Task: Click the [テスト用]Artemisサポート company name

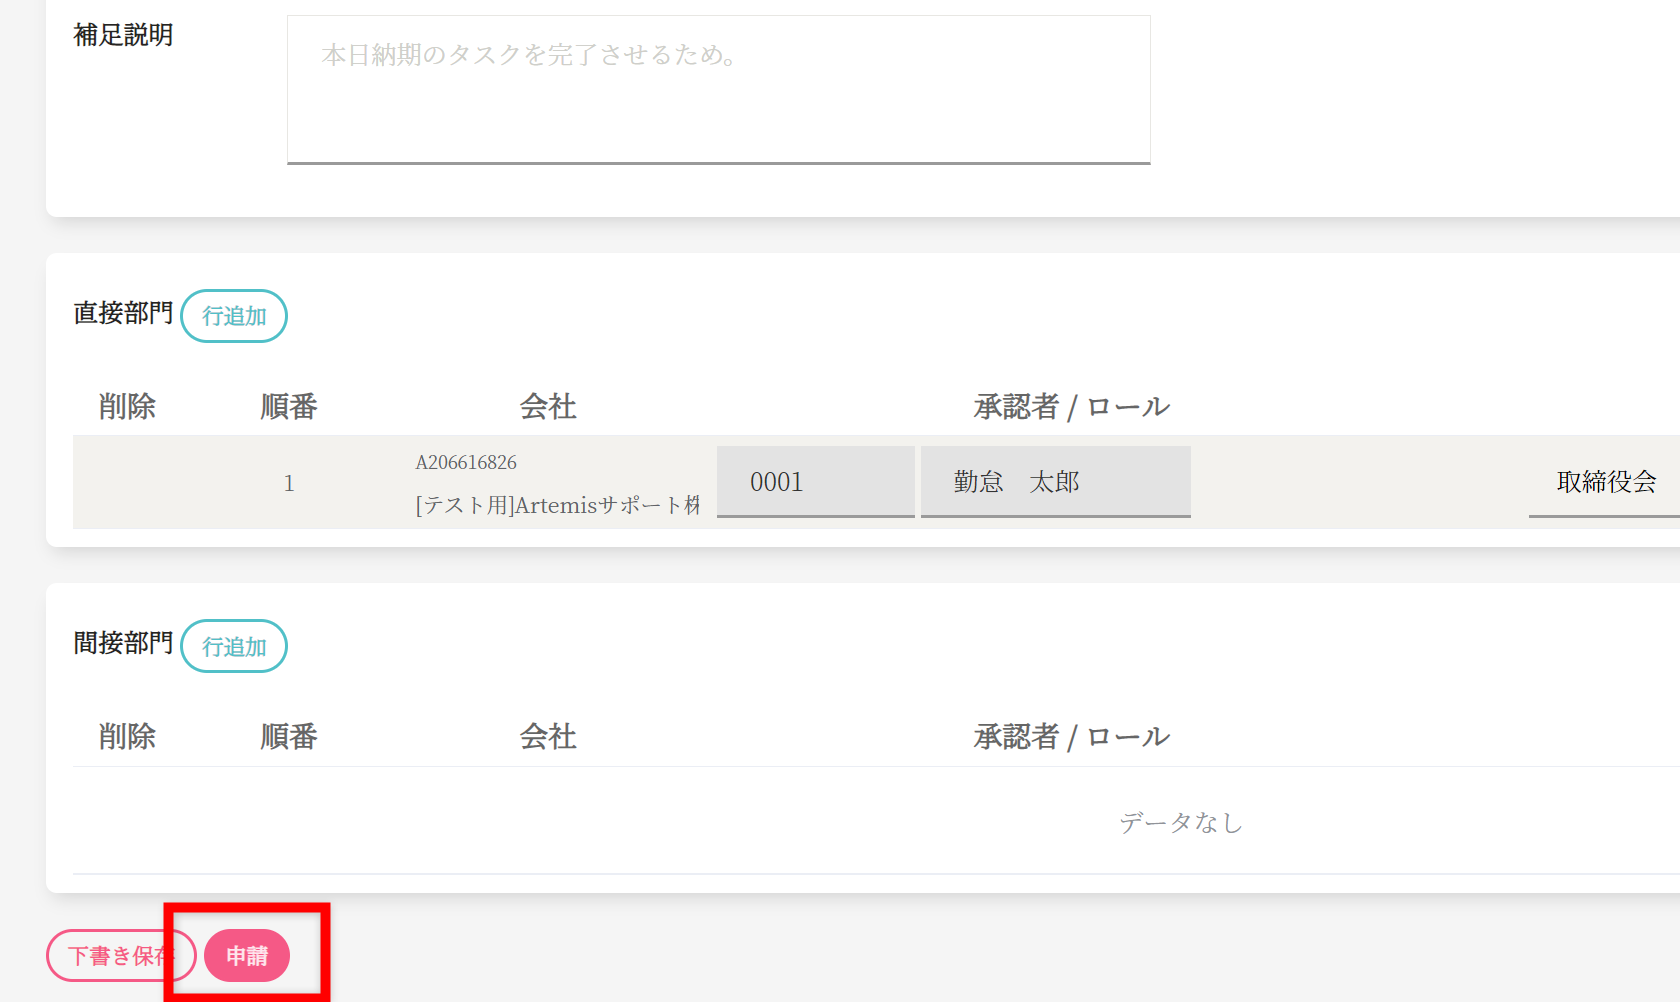Action: (557, 505)
